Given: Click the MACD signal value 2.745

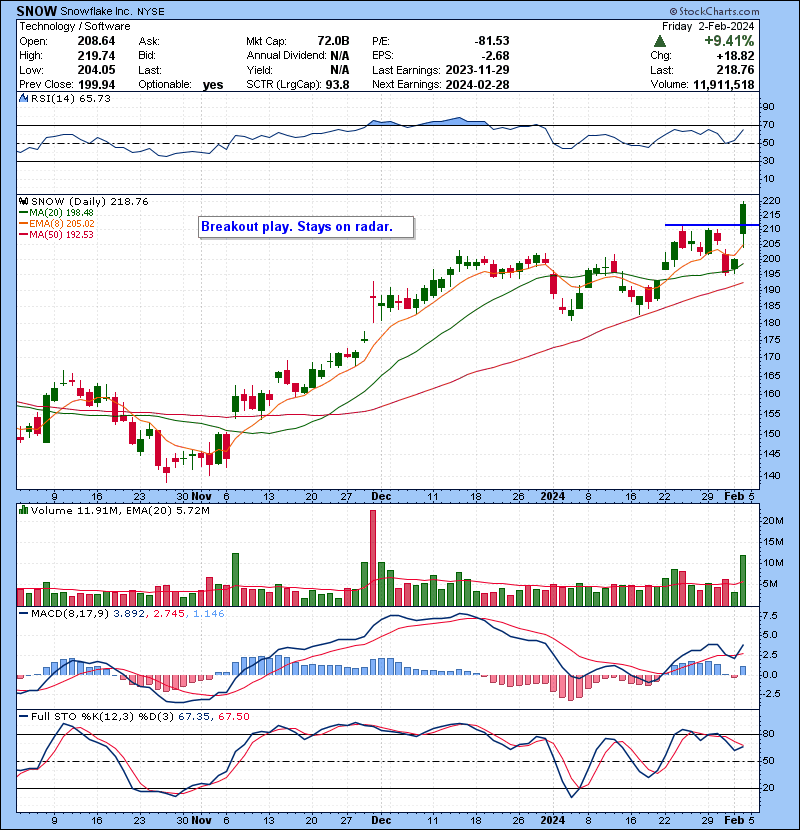Looking at the screenshot, I should pyautogui.click(x=169, y=614).
